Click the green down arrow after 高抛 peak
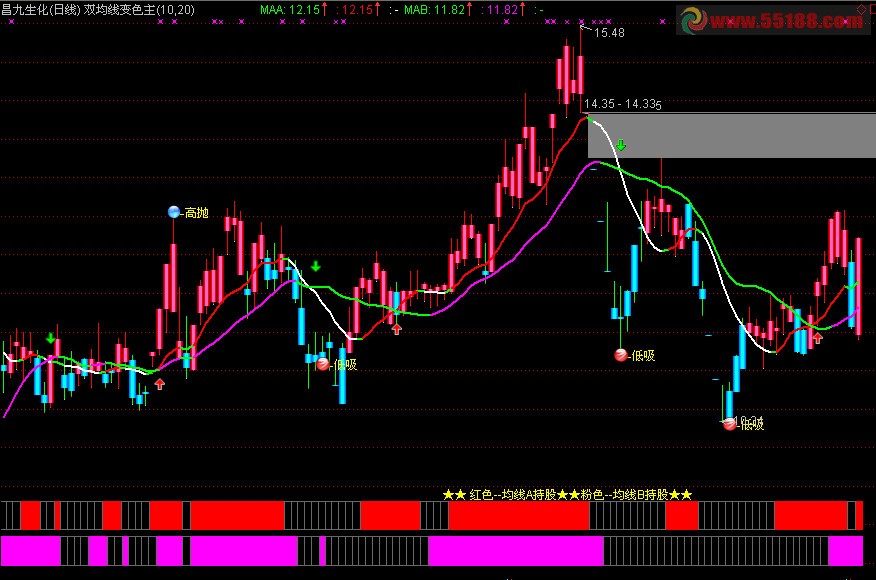Viewport: 876px width, 580px height. click(x=316, y=267)
